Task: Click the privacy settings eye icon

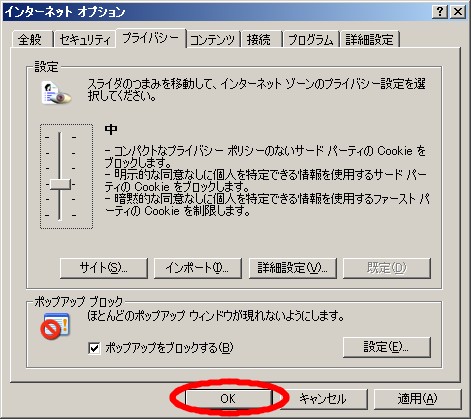Action: [x=56, y=93]
